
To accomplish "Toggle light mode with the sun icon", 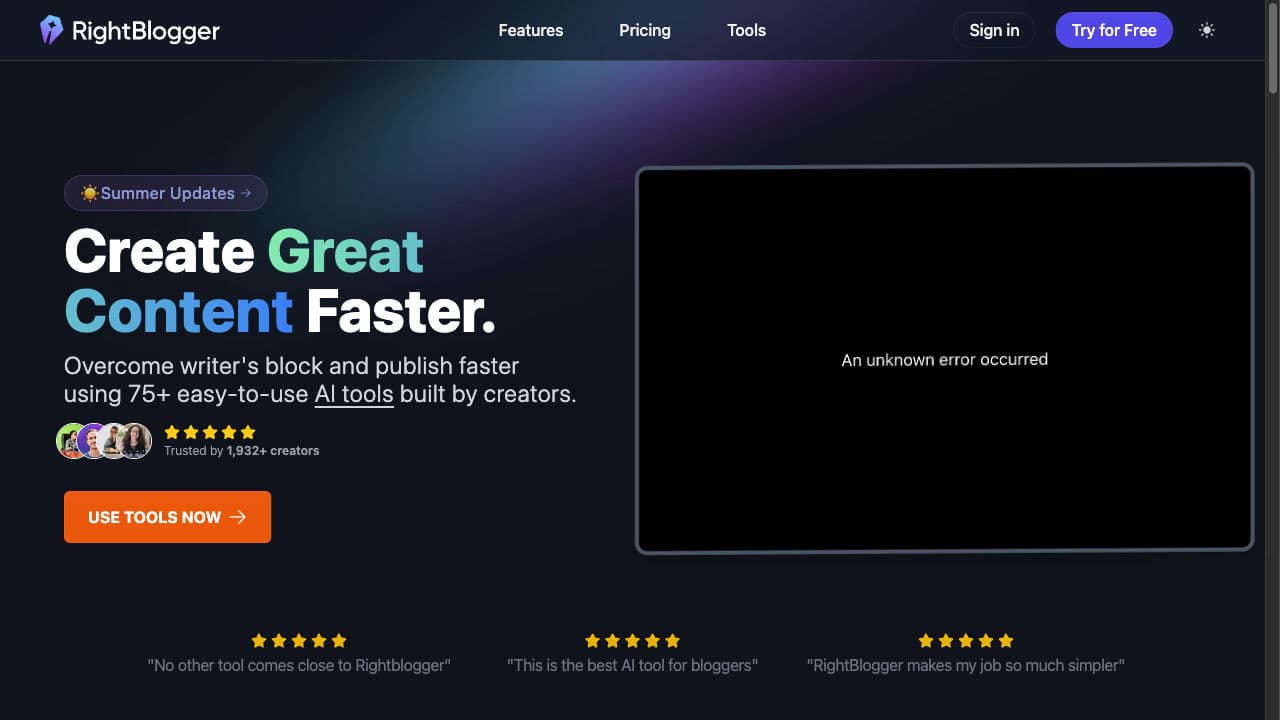I will [x=1207, y=30].
